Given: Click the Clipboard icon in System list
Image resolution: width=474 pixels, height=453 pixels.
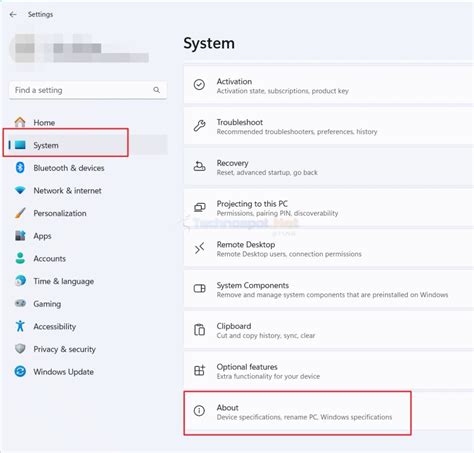Looking at the screenshot, I should pos(199,330).
